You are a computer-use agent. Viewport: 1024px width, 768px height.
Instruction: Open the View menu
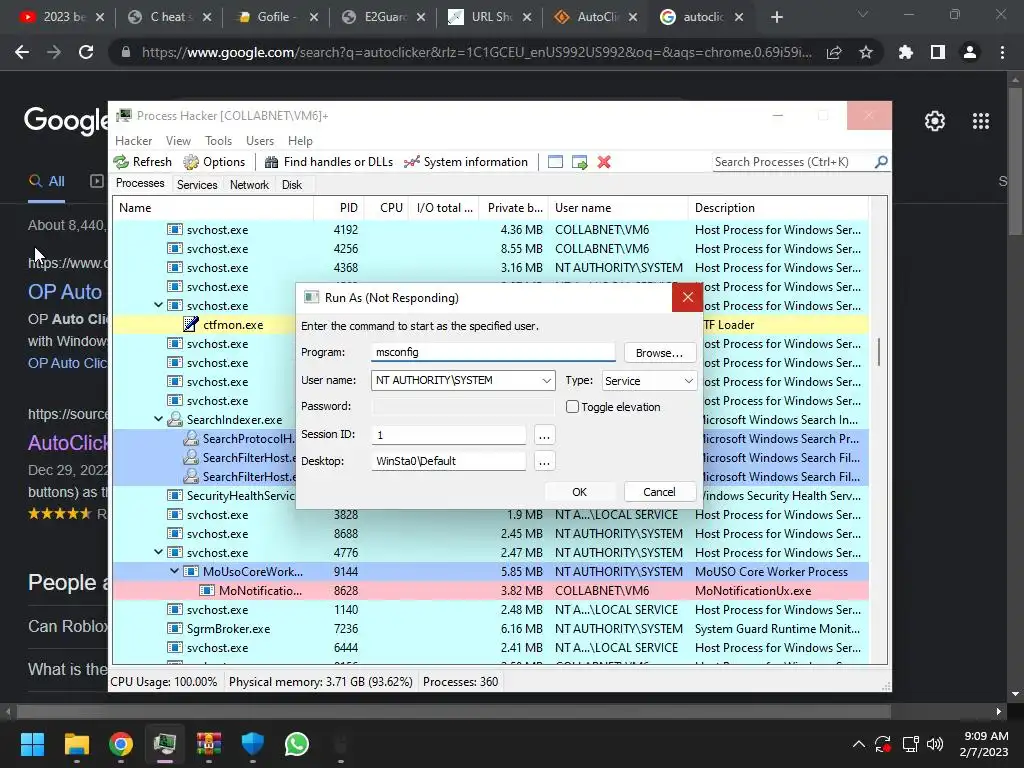(178, 140)
